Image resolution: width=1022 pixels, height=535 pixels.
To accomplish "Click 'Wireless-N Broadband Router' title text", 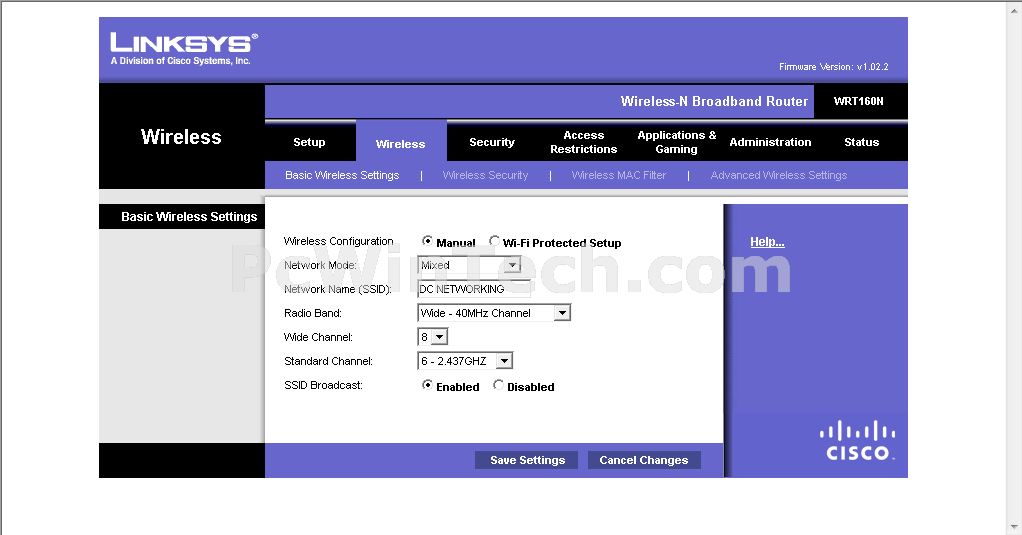I will point(714,101).
